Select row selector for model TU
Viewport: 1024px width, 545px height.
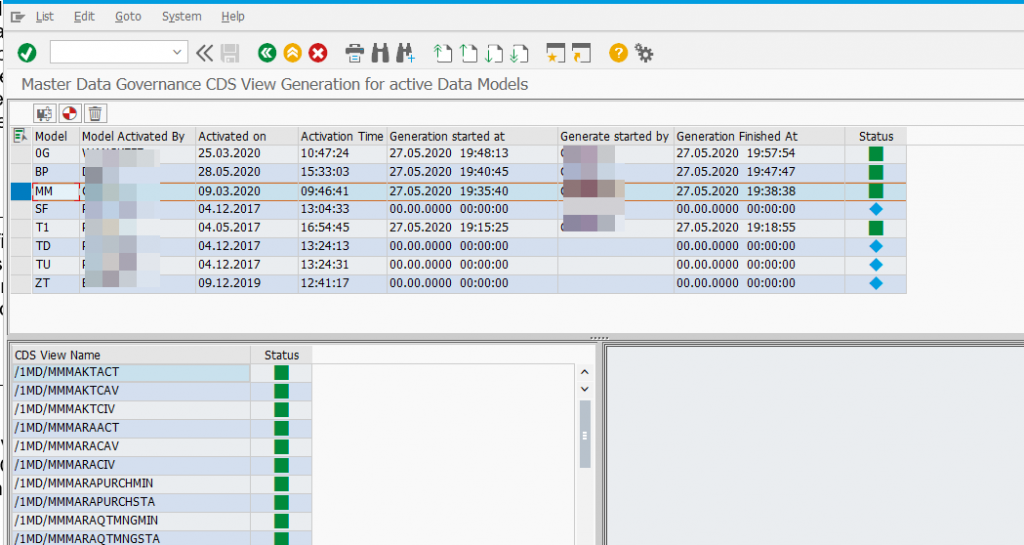(x=21, y=264)
